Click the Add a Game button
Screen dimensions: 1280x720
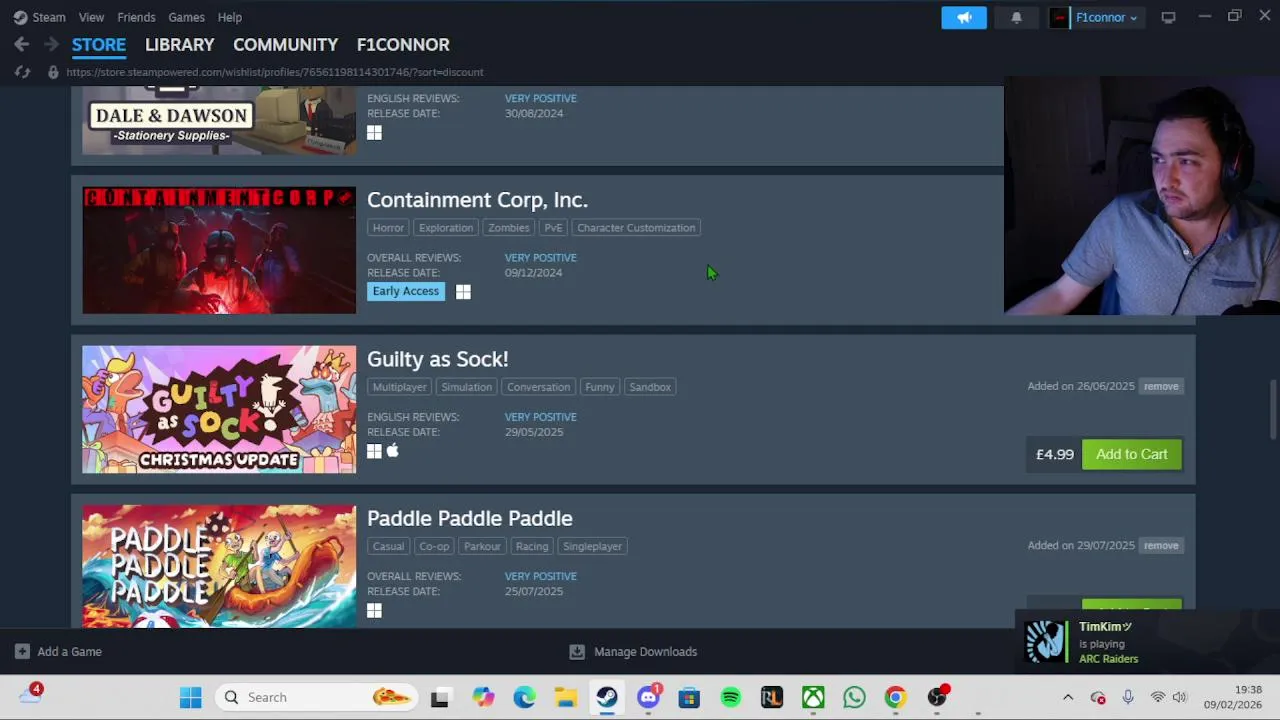click(58, 652)
